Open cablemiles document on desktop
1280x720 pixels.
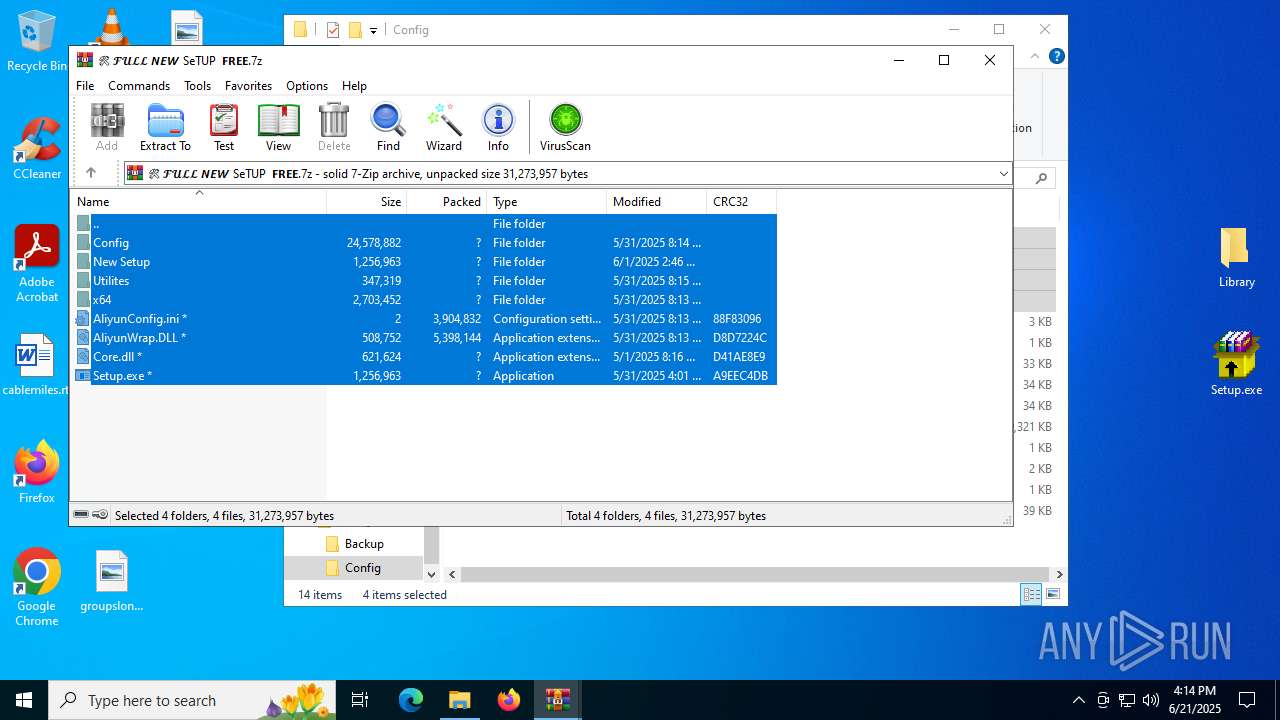(x=35, y=365)
